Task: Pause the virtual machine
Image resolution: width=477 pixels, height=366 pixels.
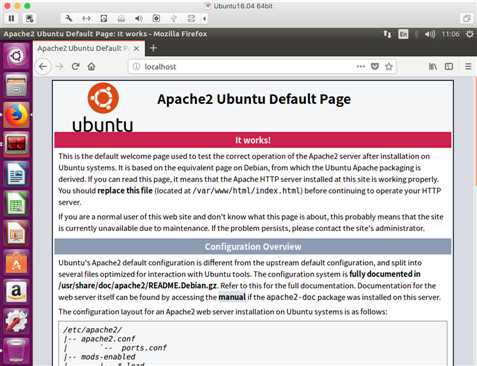Action: click(11, 19)
